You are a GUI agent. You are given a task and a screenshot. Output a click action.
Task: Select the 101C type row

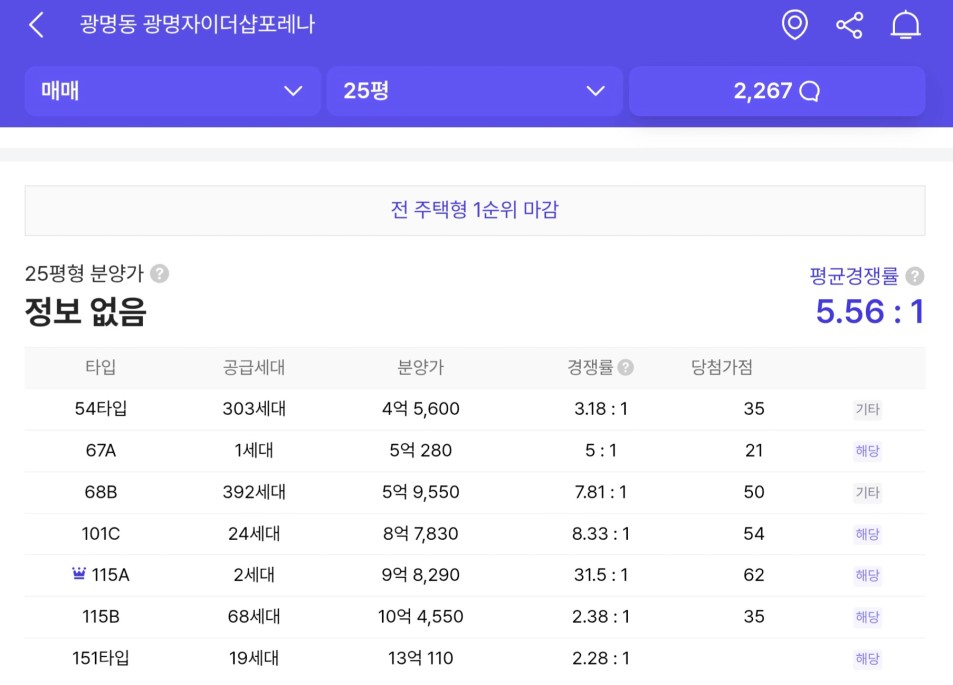(475, 534)
